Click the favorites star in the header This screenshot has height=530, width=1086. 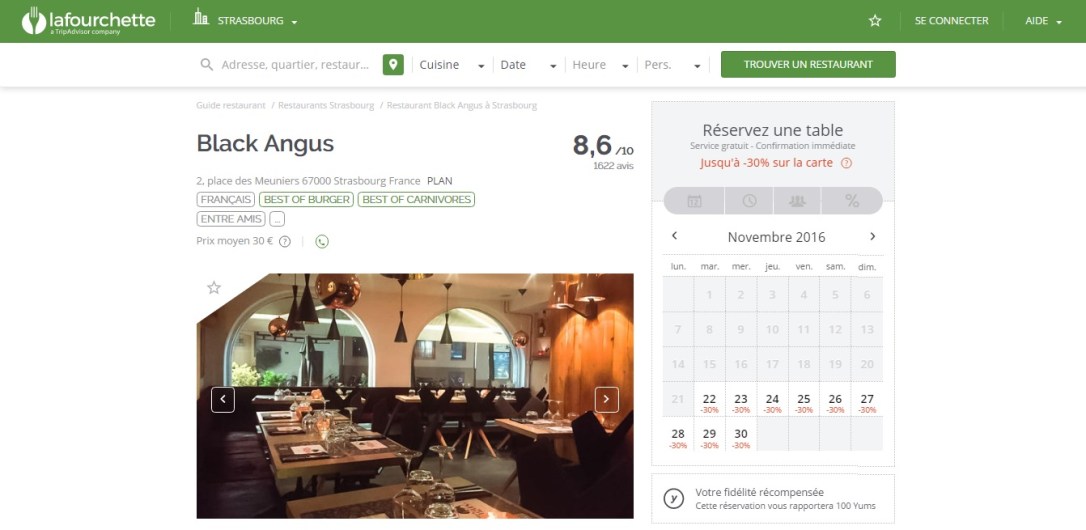[x=875, y=21]
